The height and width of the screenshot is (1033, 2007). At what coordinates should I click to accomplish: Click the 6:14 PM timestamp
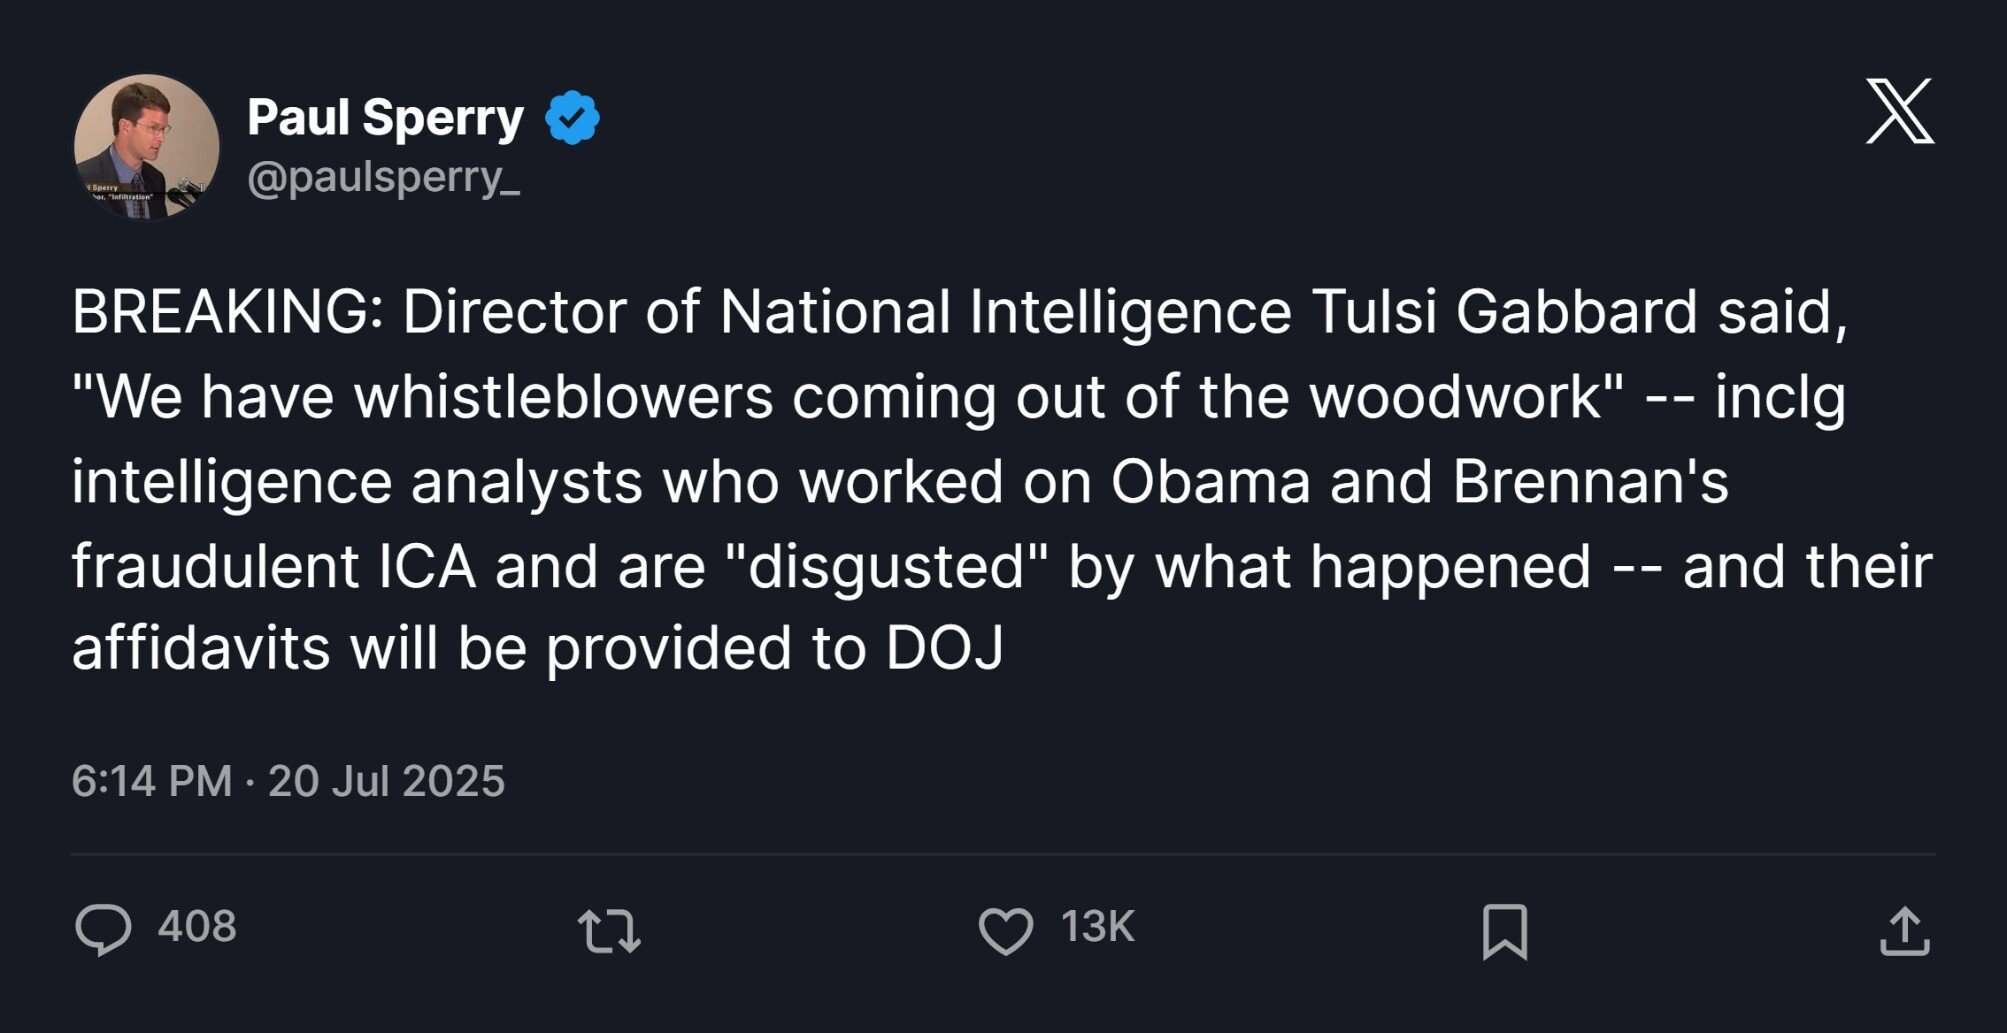(x=151, y=781)
